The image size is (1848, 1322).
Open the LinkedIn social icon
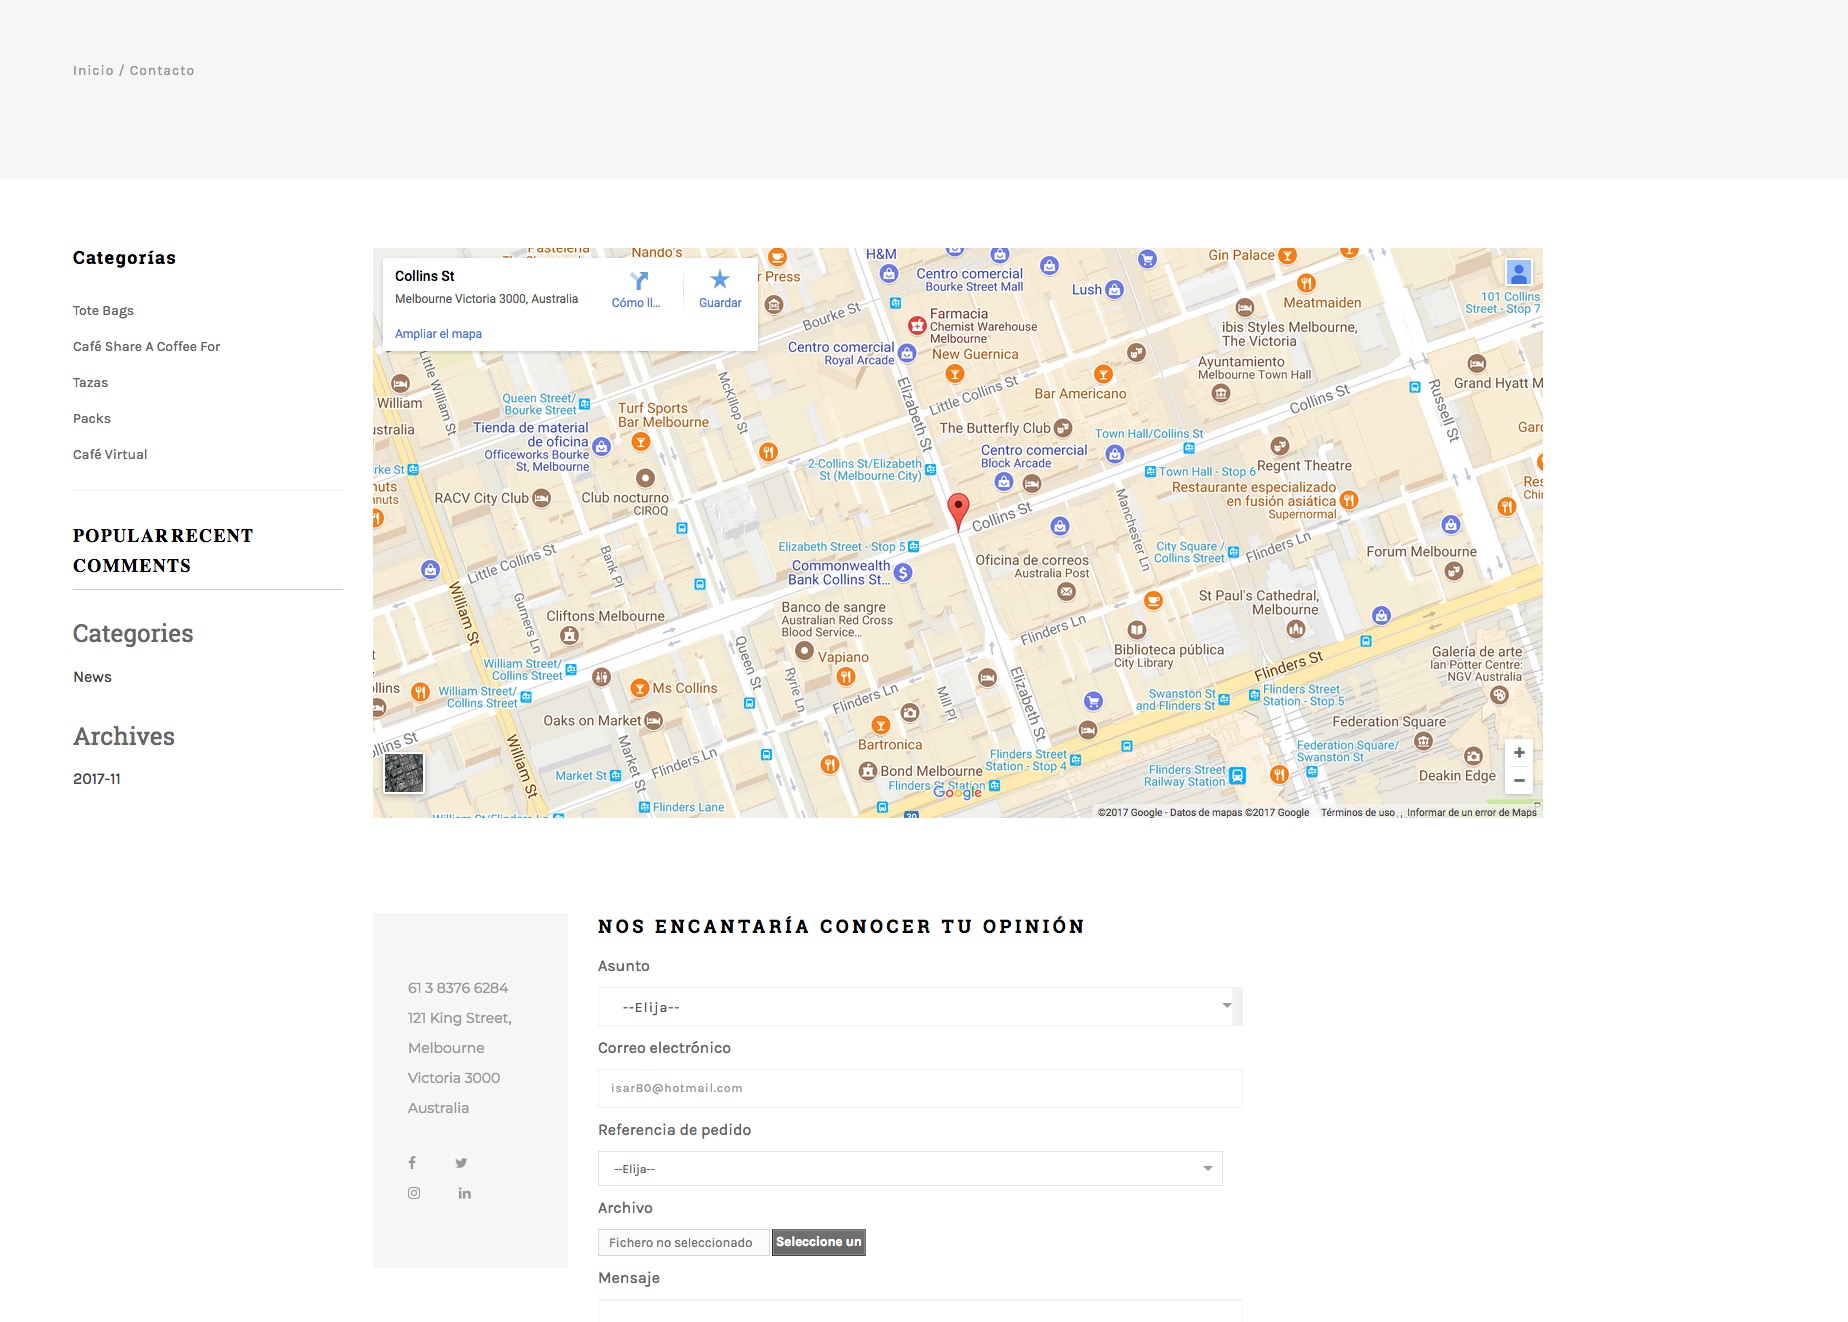(x=464, y=1193)
